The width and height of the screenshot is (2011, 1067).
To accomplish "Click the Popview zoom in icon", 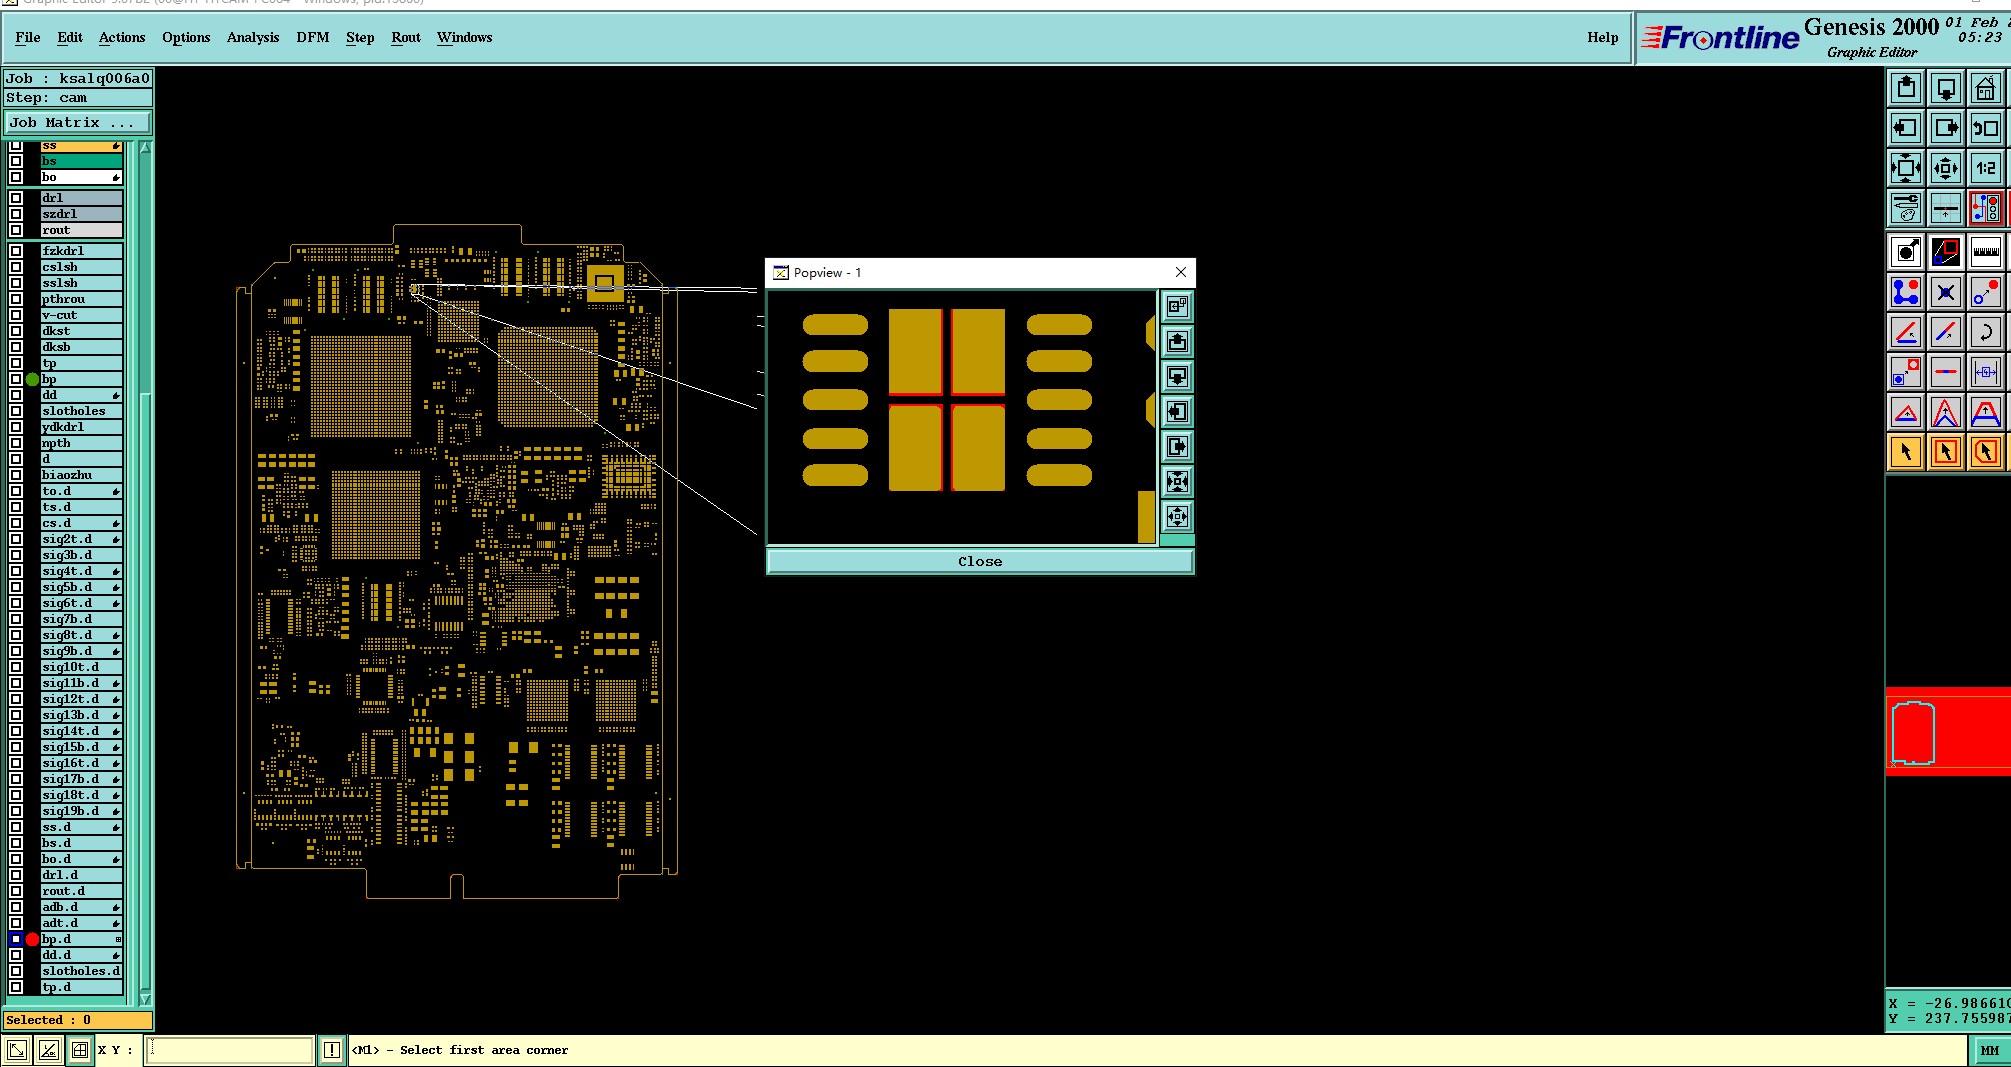I will coord(1177,481).
